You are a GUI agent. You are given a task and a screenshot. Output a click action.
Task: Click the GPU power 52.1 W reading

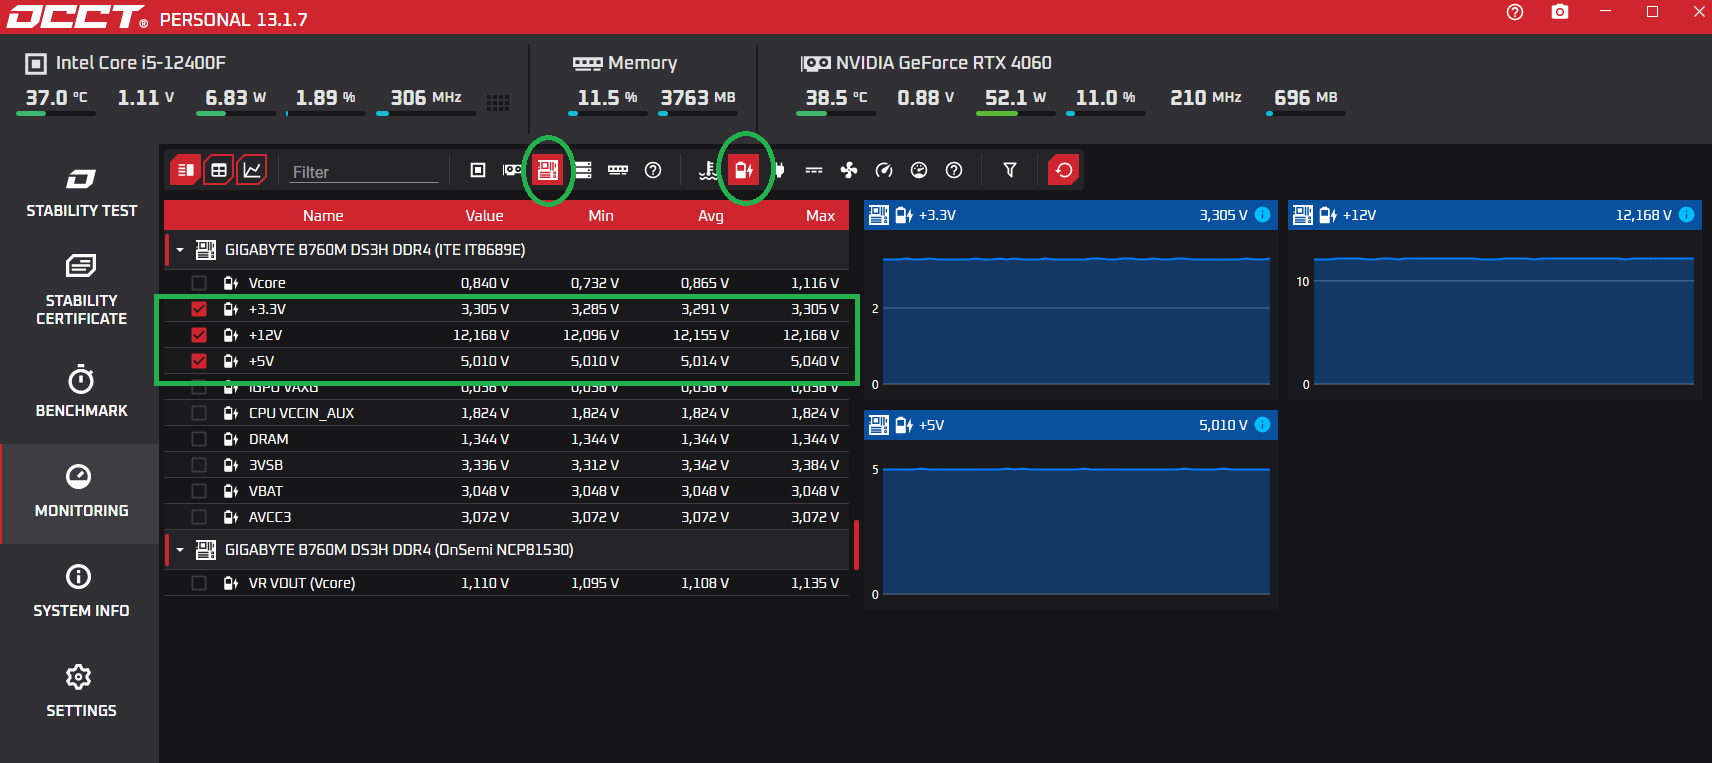tap(1015, 98)
